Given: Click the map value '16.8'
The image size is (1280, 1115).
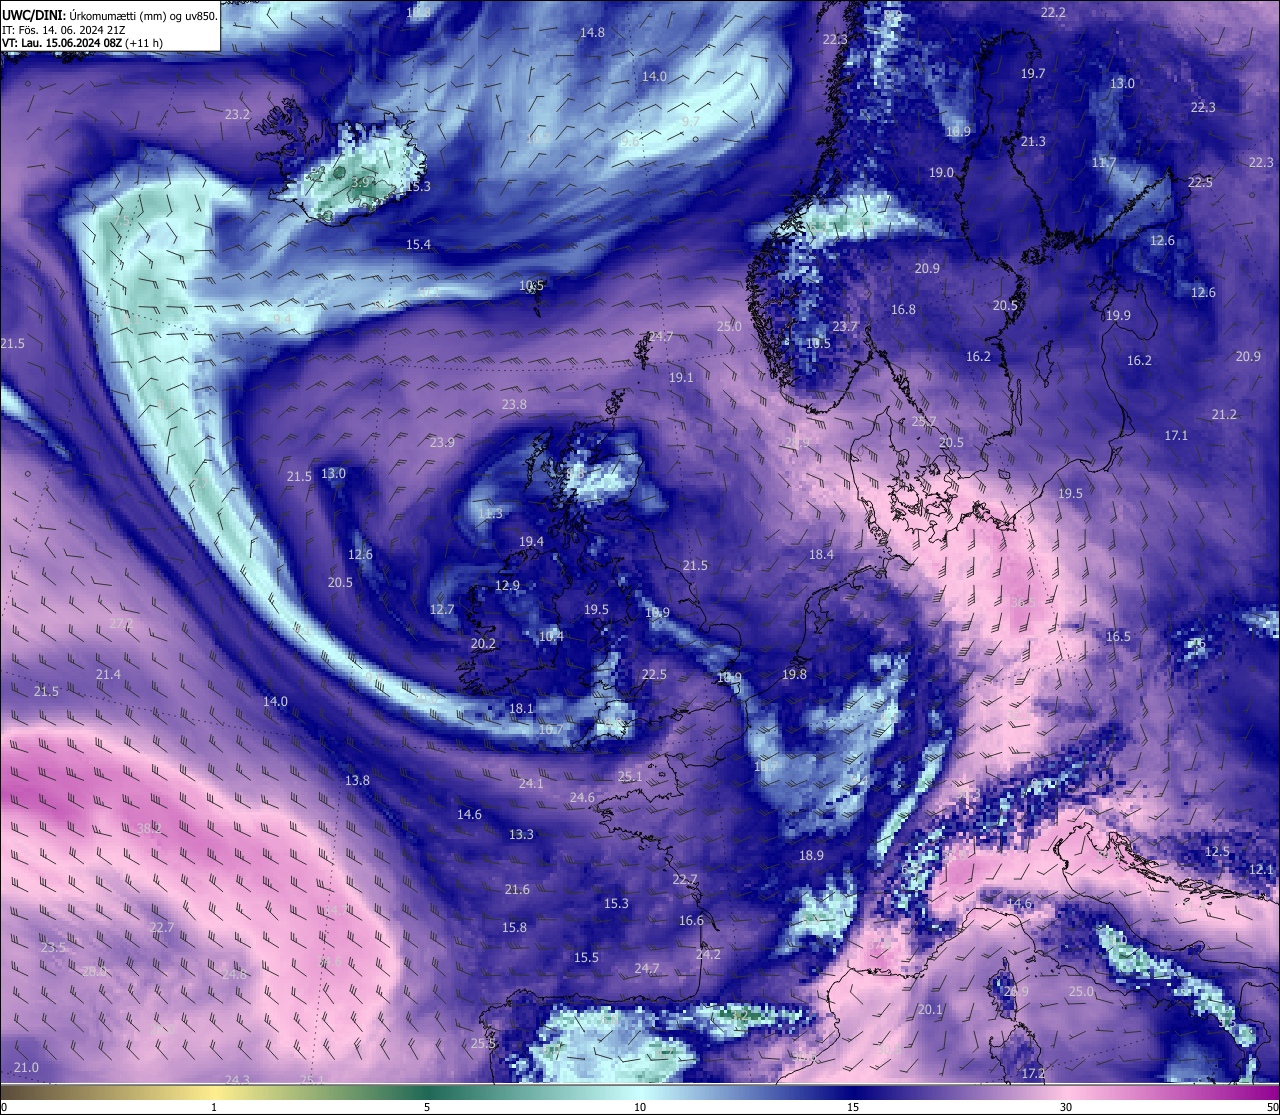Looking at the screenshot, I should tap(903, 310).
